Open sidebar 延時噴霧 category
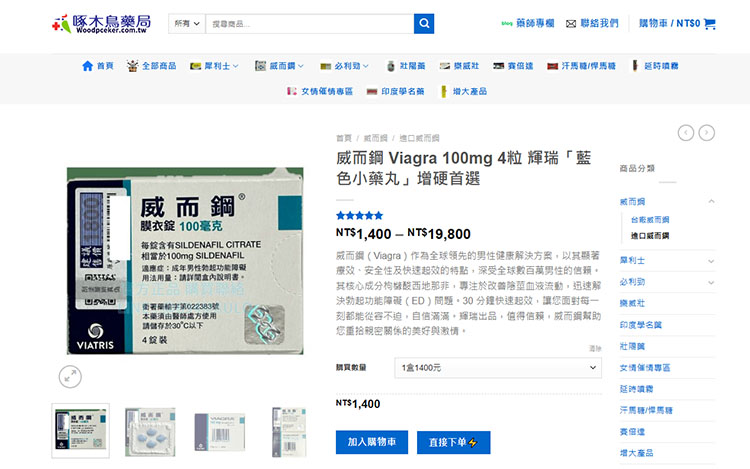The height and width of the screenshot is (469, 750). pyautogui.click(x=636, y=389)
